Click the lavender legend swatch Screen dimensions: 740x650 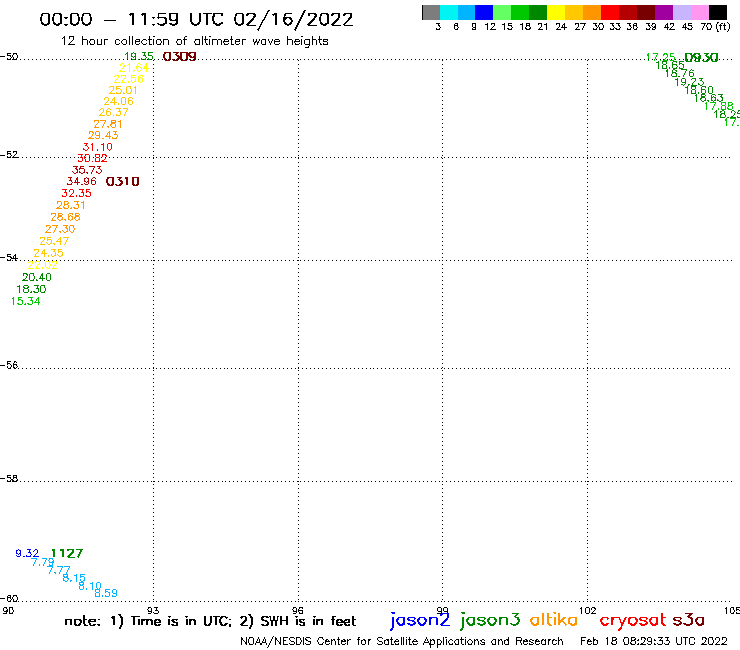coord(682,12)
